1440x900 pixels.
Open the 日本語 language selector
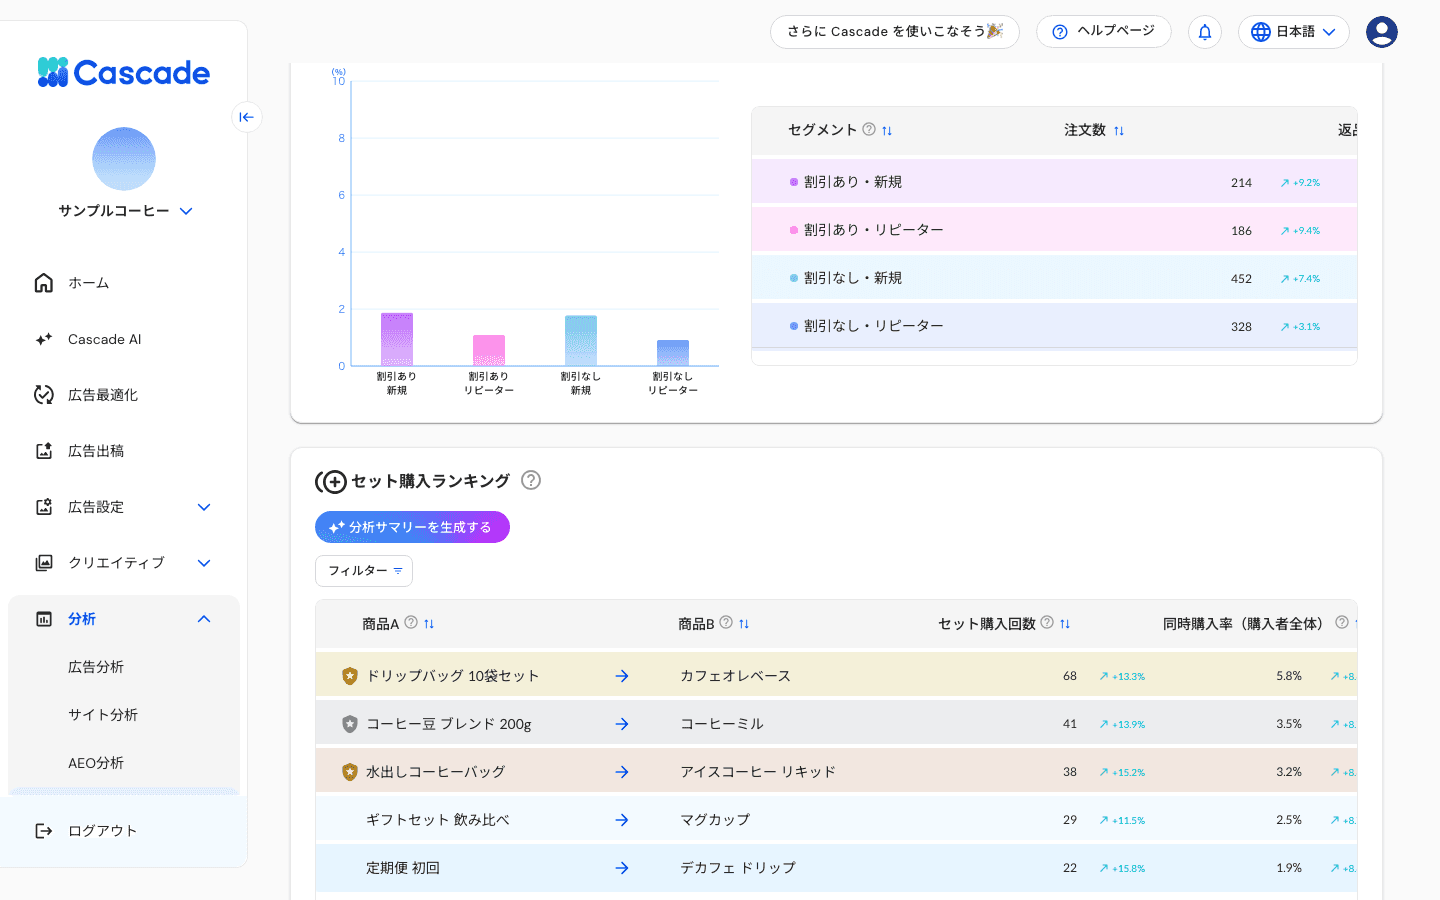[1293, 32]
